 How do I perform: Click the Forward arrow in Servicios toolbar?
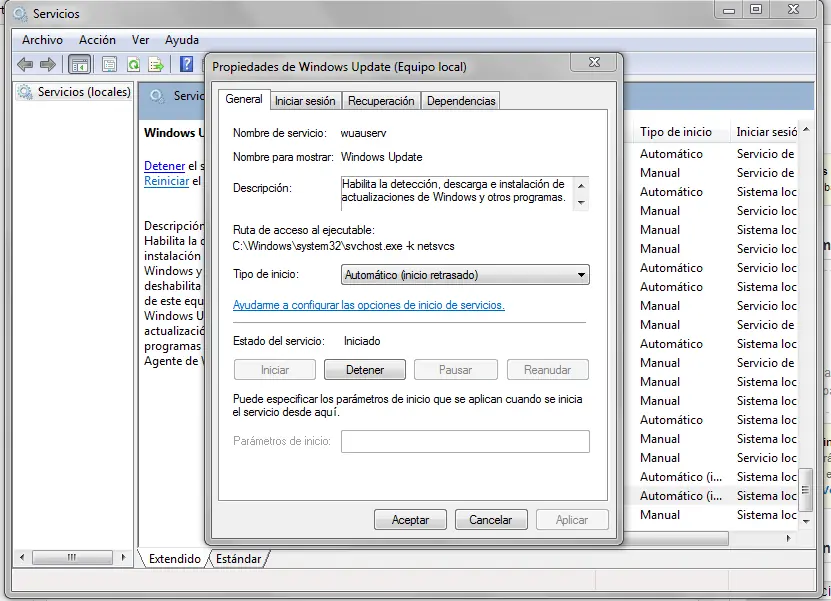click(48, 65)
